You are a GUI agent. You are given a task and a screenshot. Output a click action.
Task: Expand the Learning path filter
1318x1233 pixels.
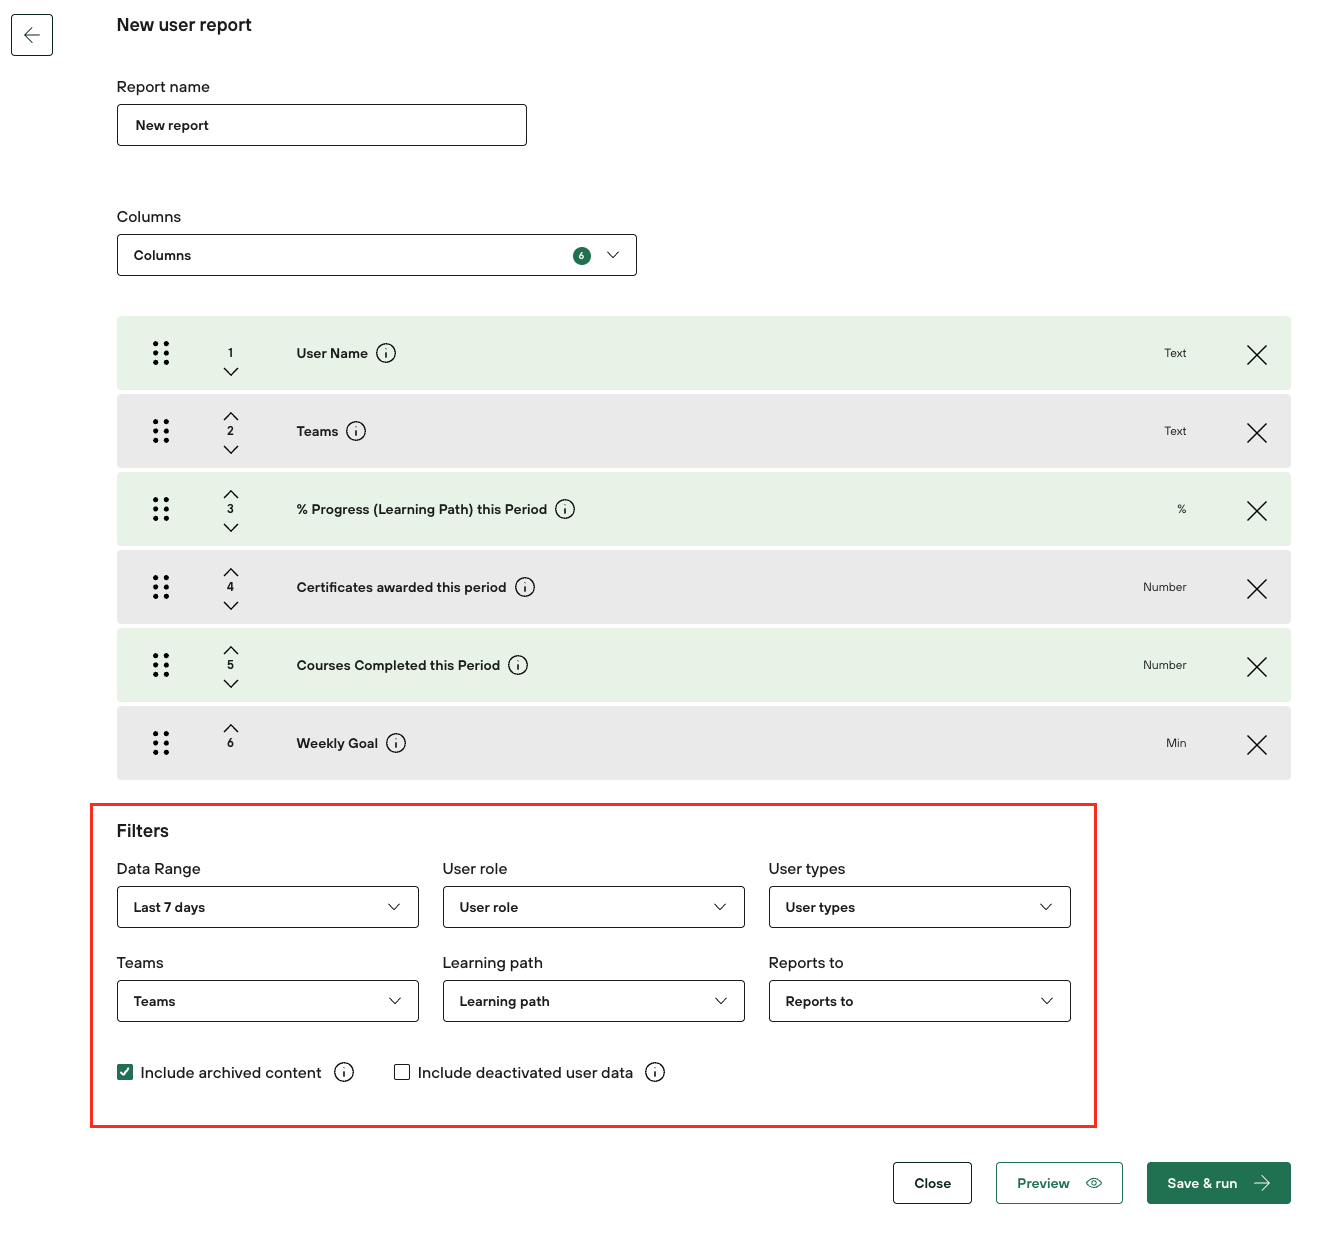pyautogui.click(x=593, y=1001)
